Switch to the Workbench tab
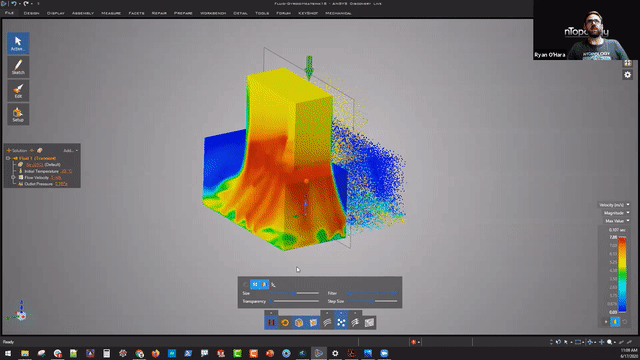This screenshot has width=640, height=360. tap(213, 13)
